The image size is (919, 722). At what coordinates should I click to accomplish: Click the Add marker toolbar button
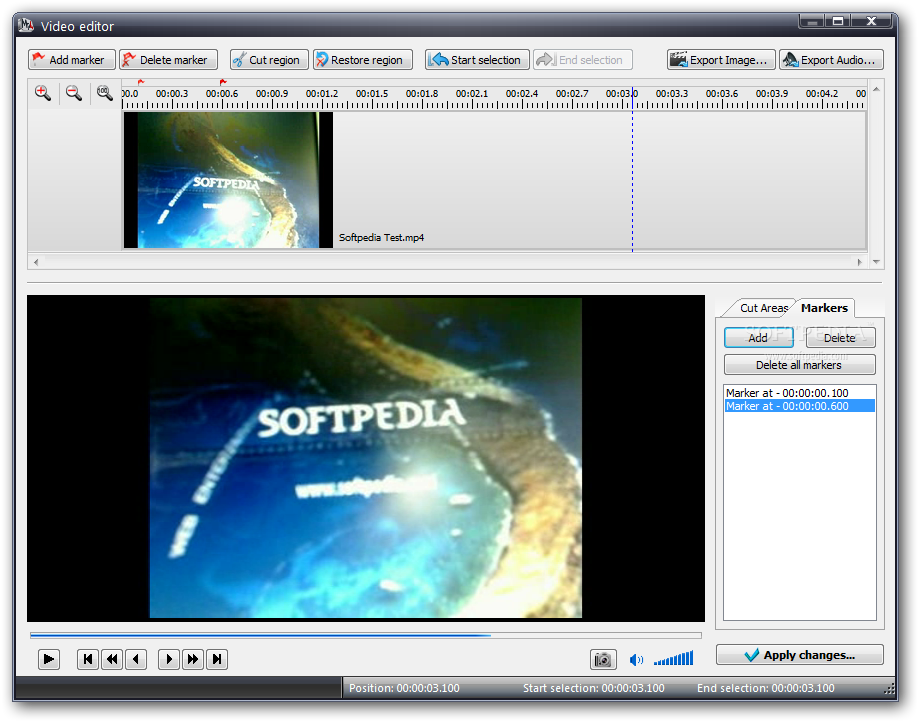pos(72,60)
